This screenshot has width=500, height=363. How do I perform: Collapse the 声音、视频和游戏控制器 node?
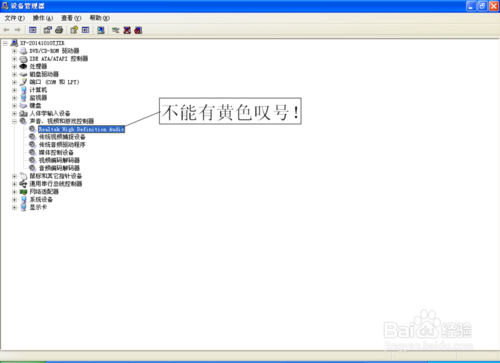[x=14, y=121]
